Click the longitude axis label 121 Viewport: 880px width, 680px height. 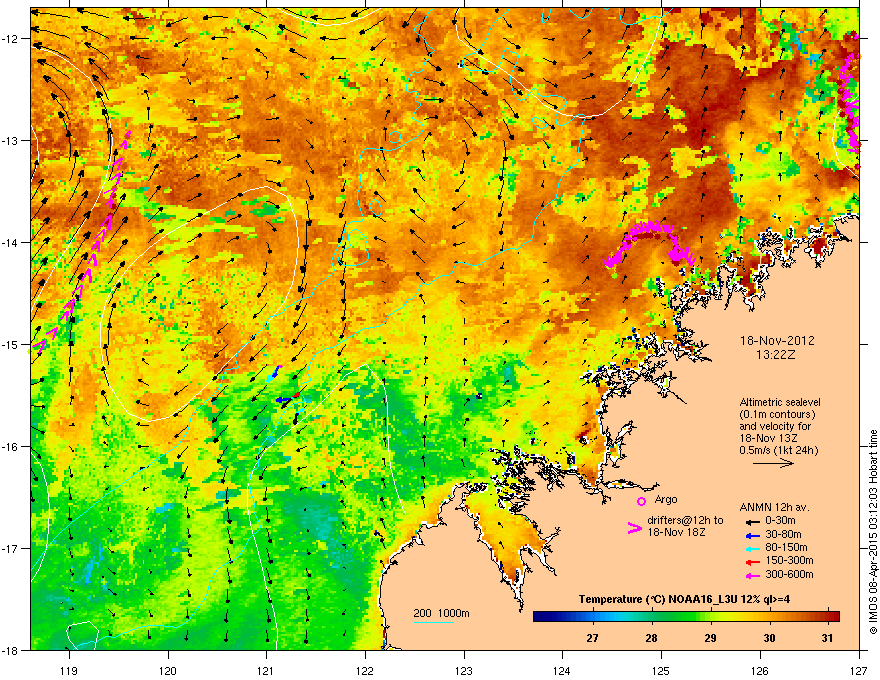(266, 671)
